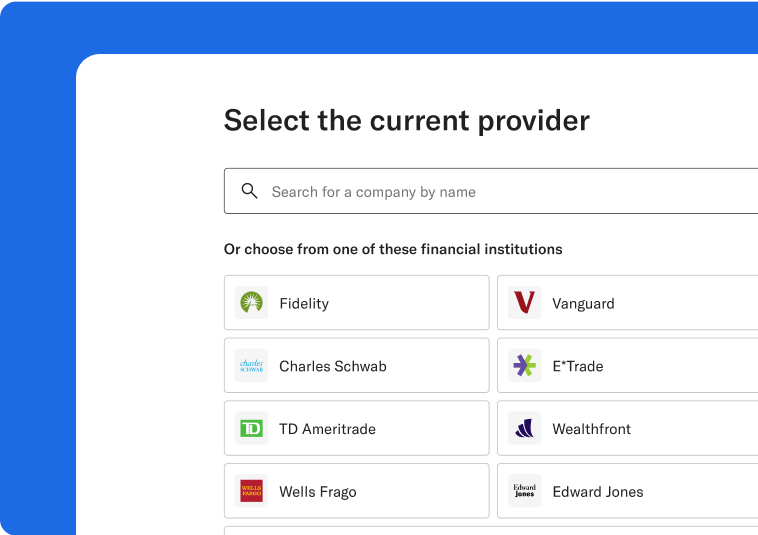
Task: Click the "Select the current provider" heading
Action: click(x=406, y=121)
